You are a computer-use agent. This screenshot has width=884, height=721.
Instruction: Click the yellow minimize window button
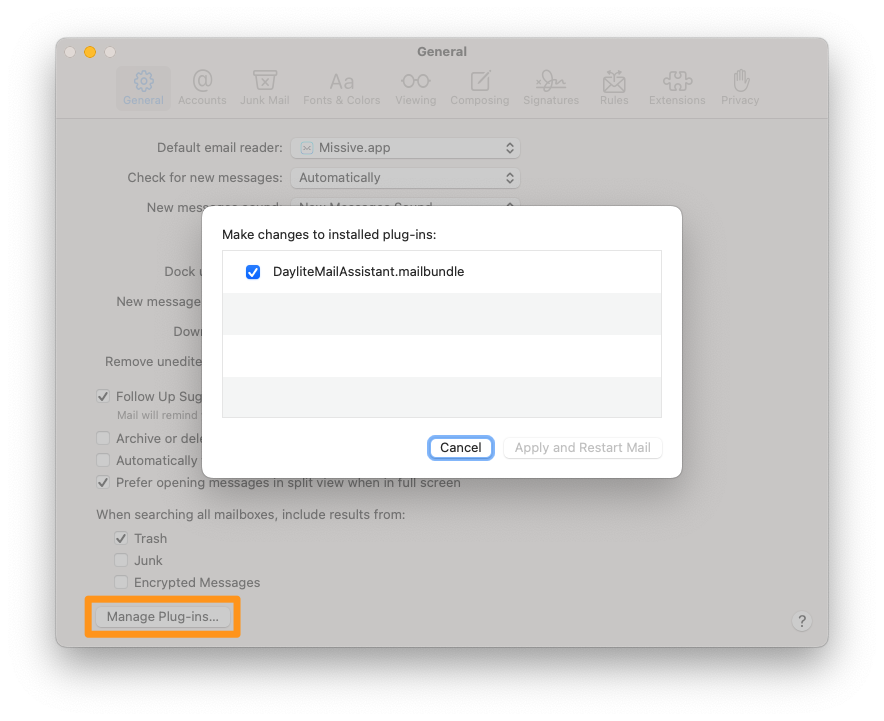click(x=90, y=52)
